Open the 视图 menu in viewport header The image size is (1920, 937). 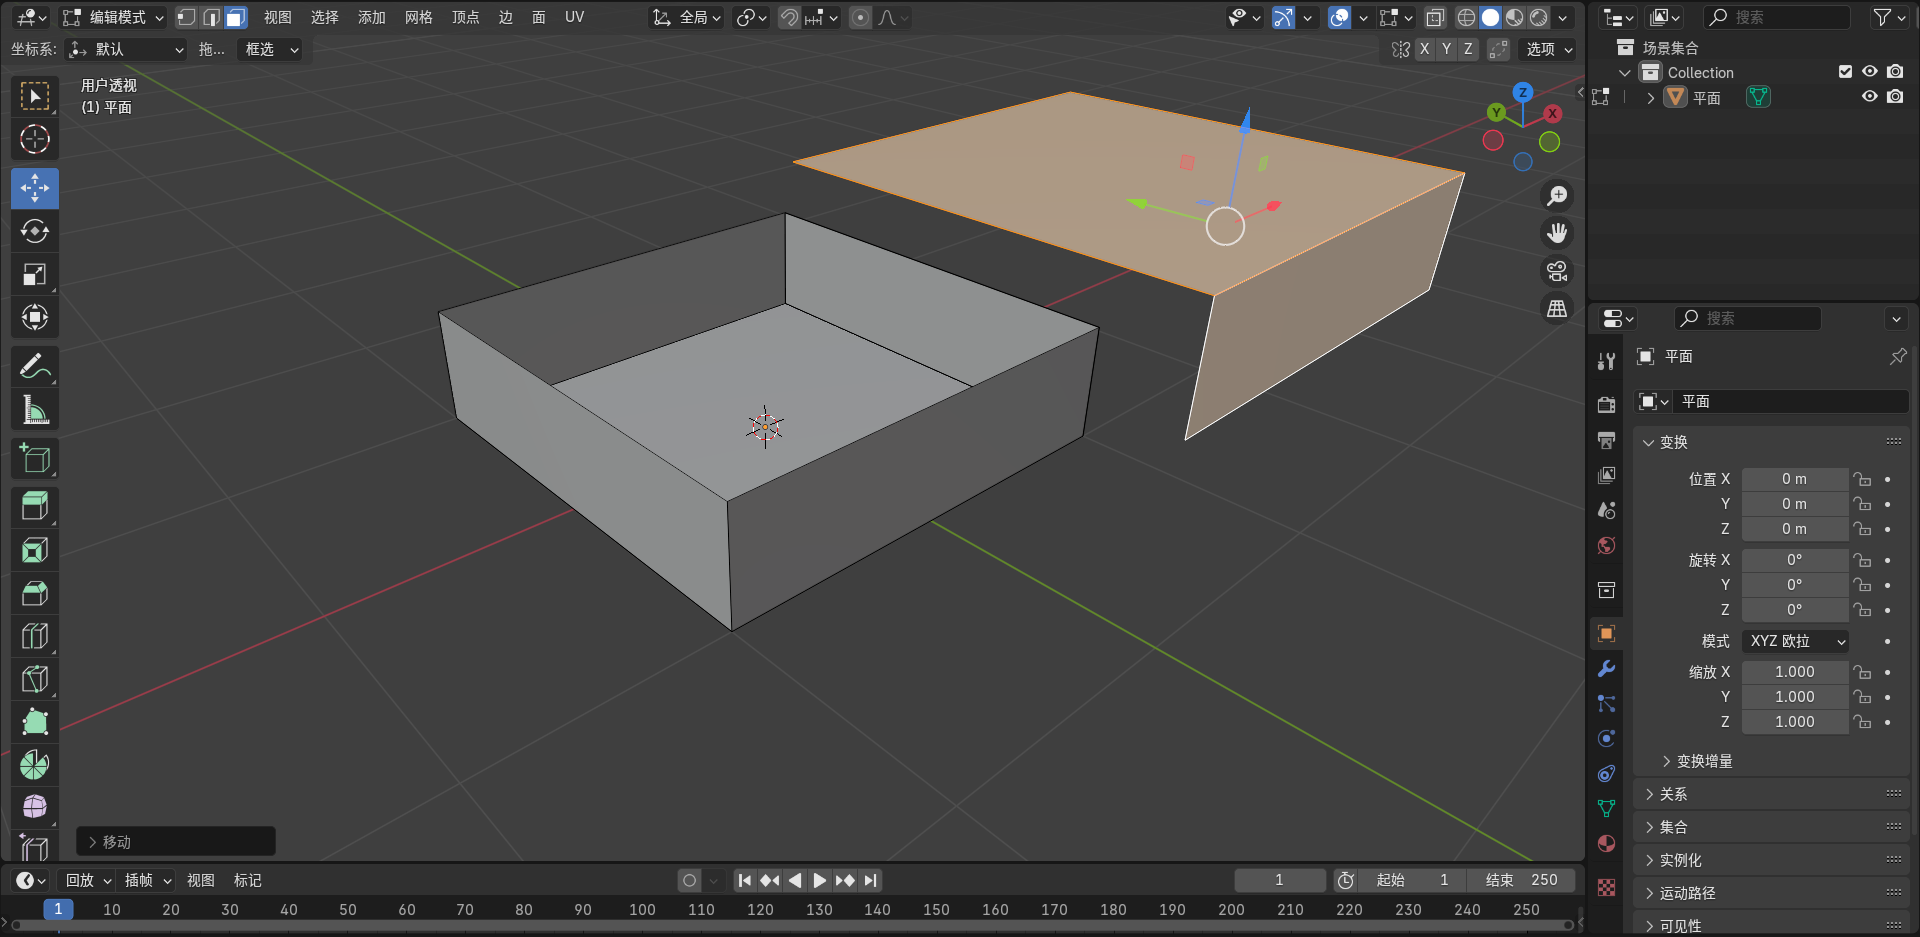point(277,17)
